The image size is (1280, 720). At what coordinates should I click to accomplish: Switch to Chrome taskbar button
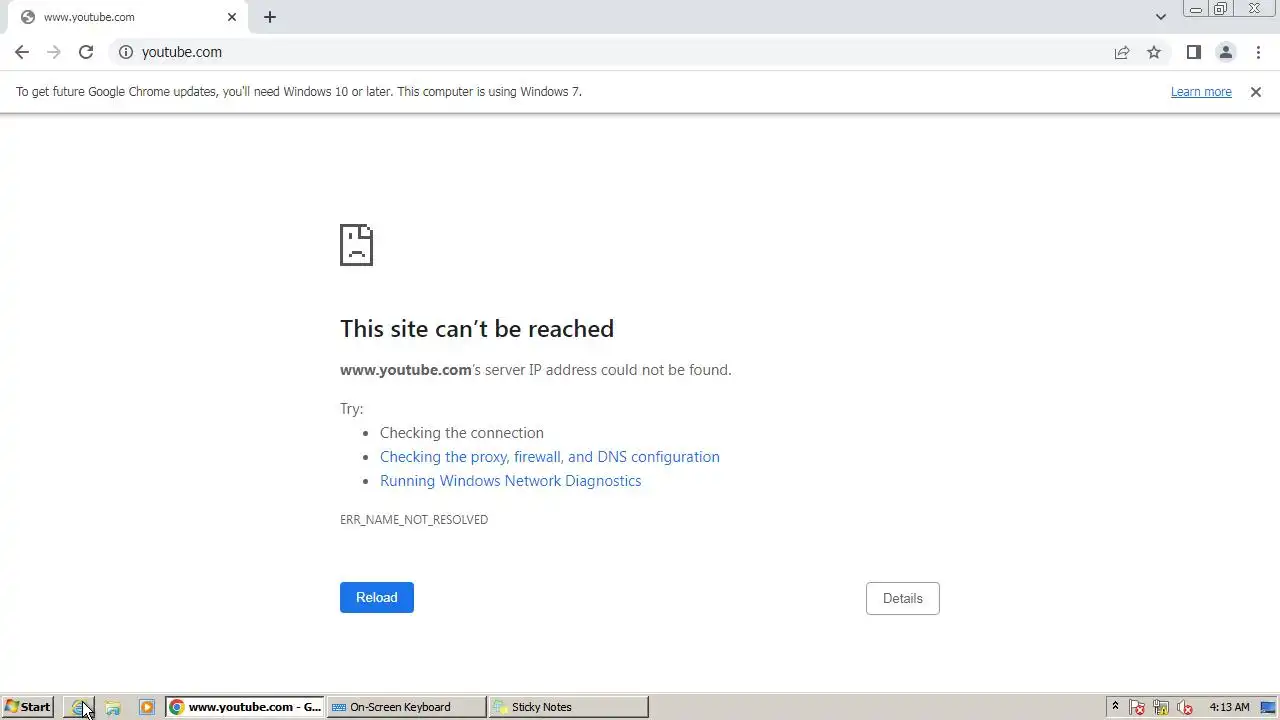click(245, 707)
